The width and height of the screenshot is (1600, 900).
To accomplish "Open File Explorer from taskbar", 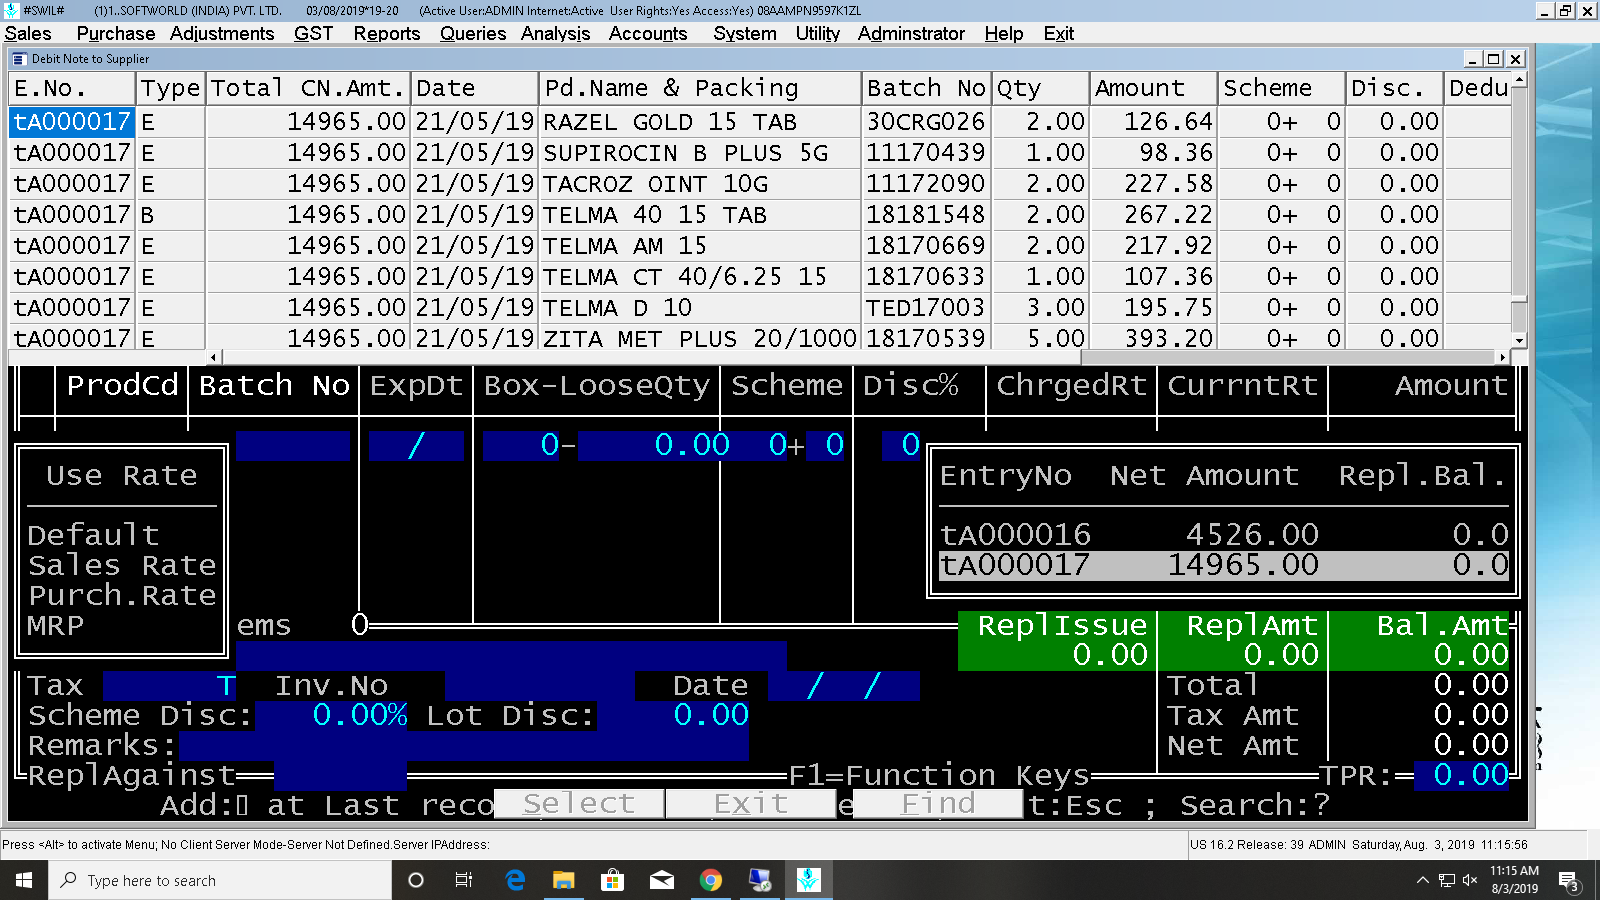I will coord(564,880).
